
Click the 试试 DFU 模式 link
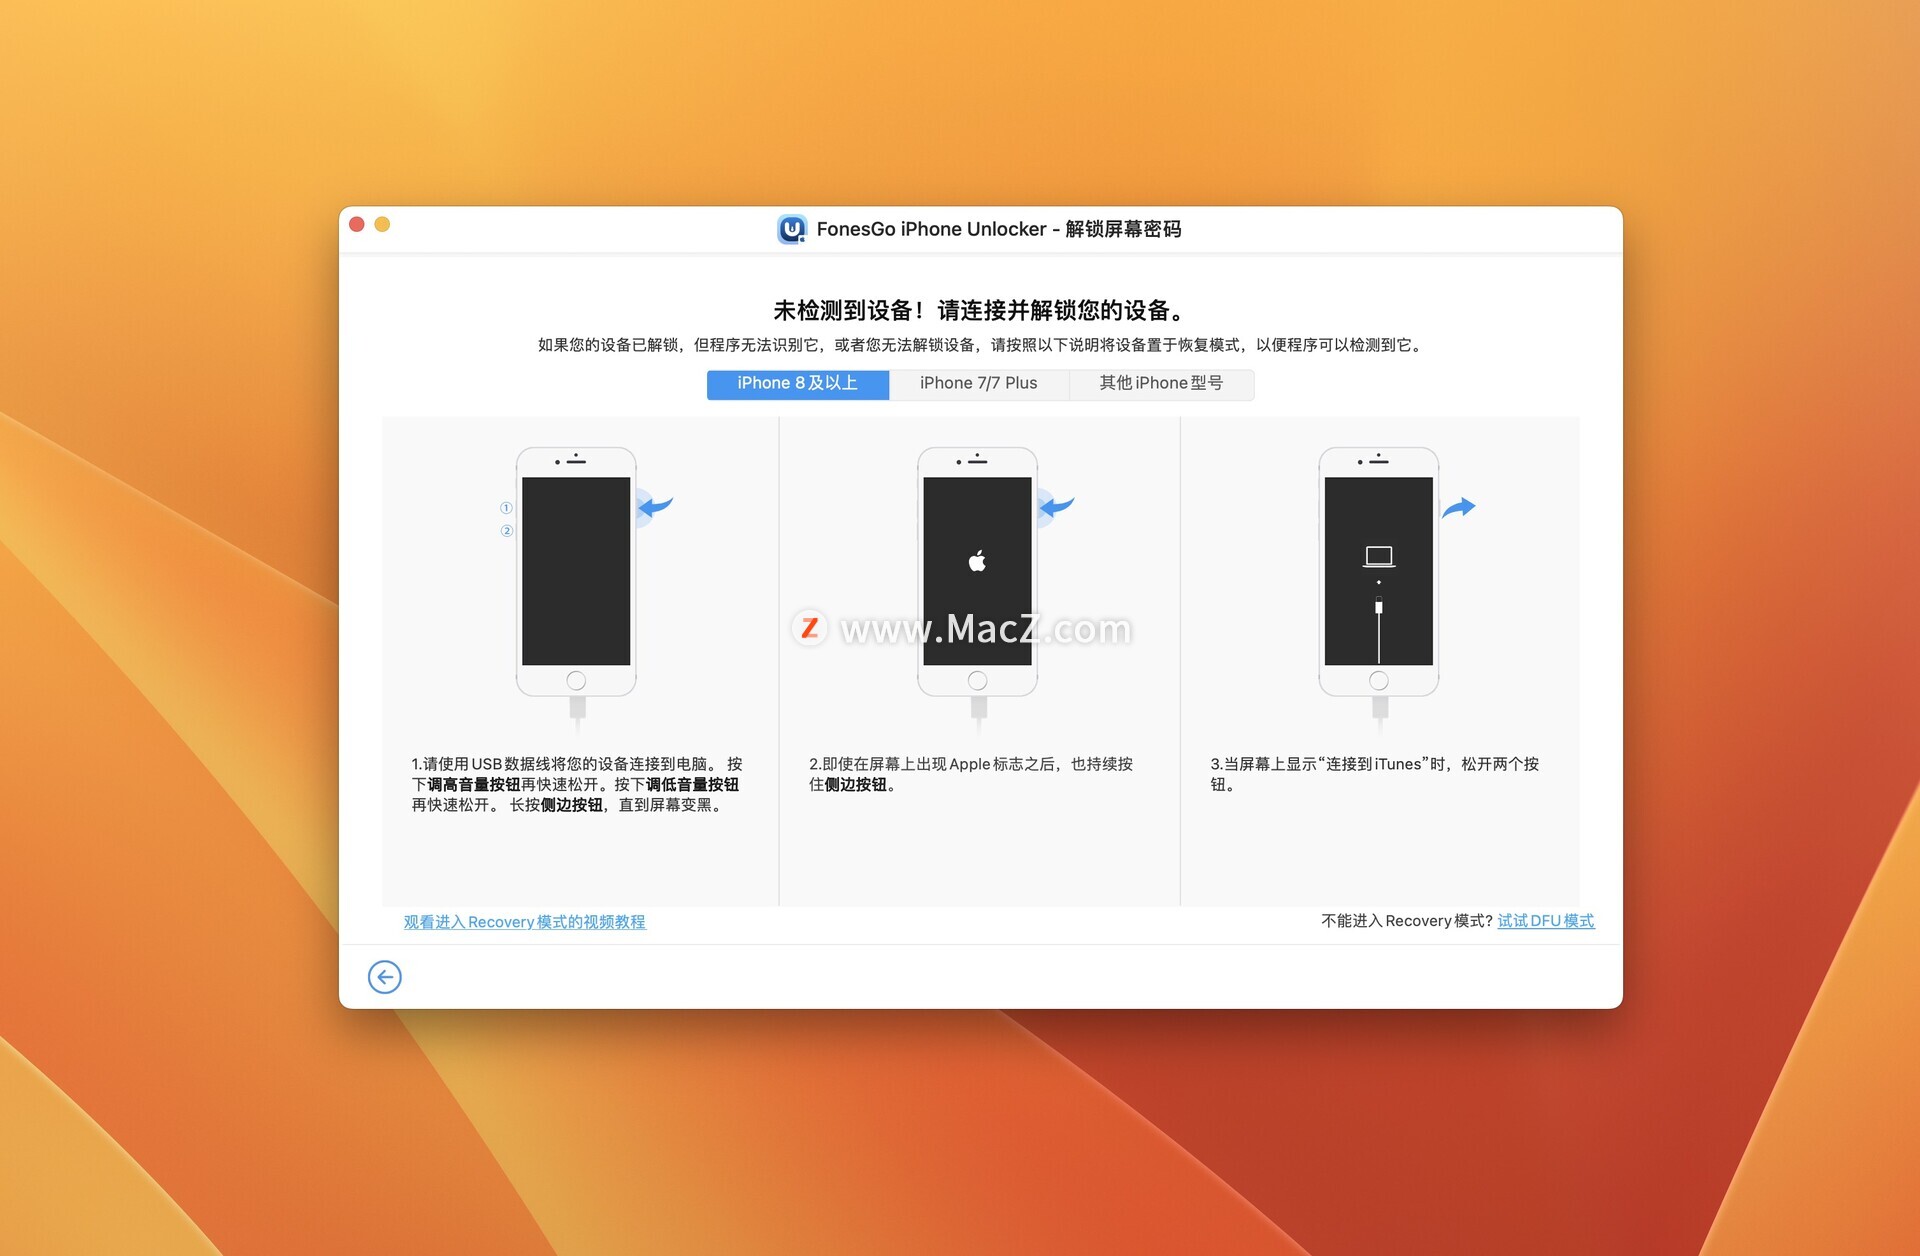(x=1546, y=921)
